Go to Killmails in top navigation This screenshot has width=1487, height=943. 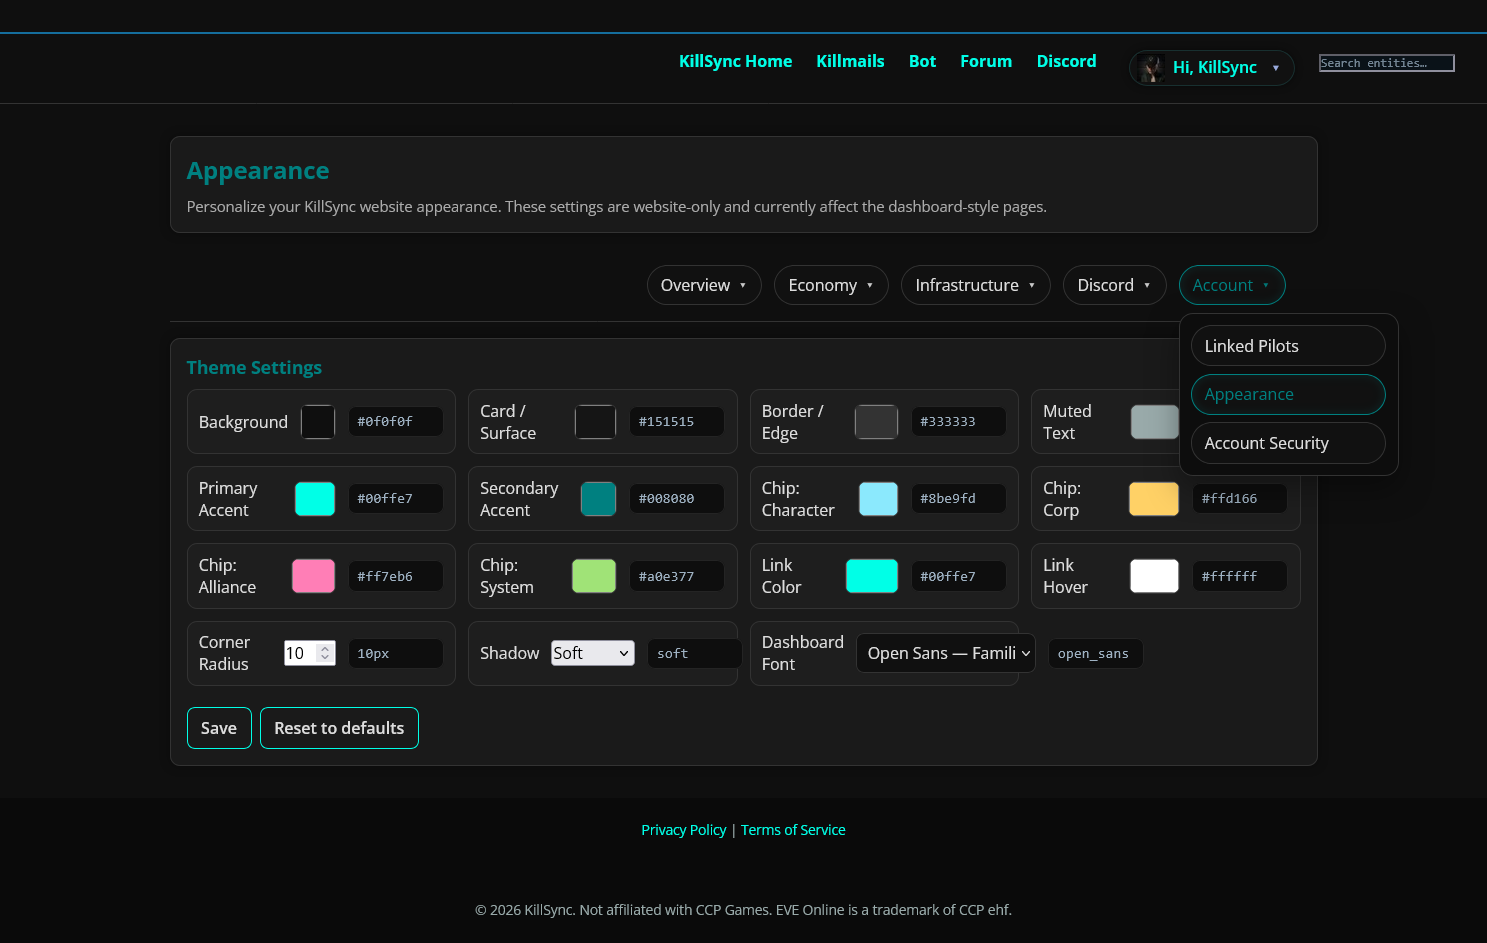click(x=850, y=61)
